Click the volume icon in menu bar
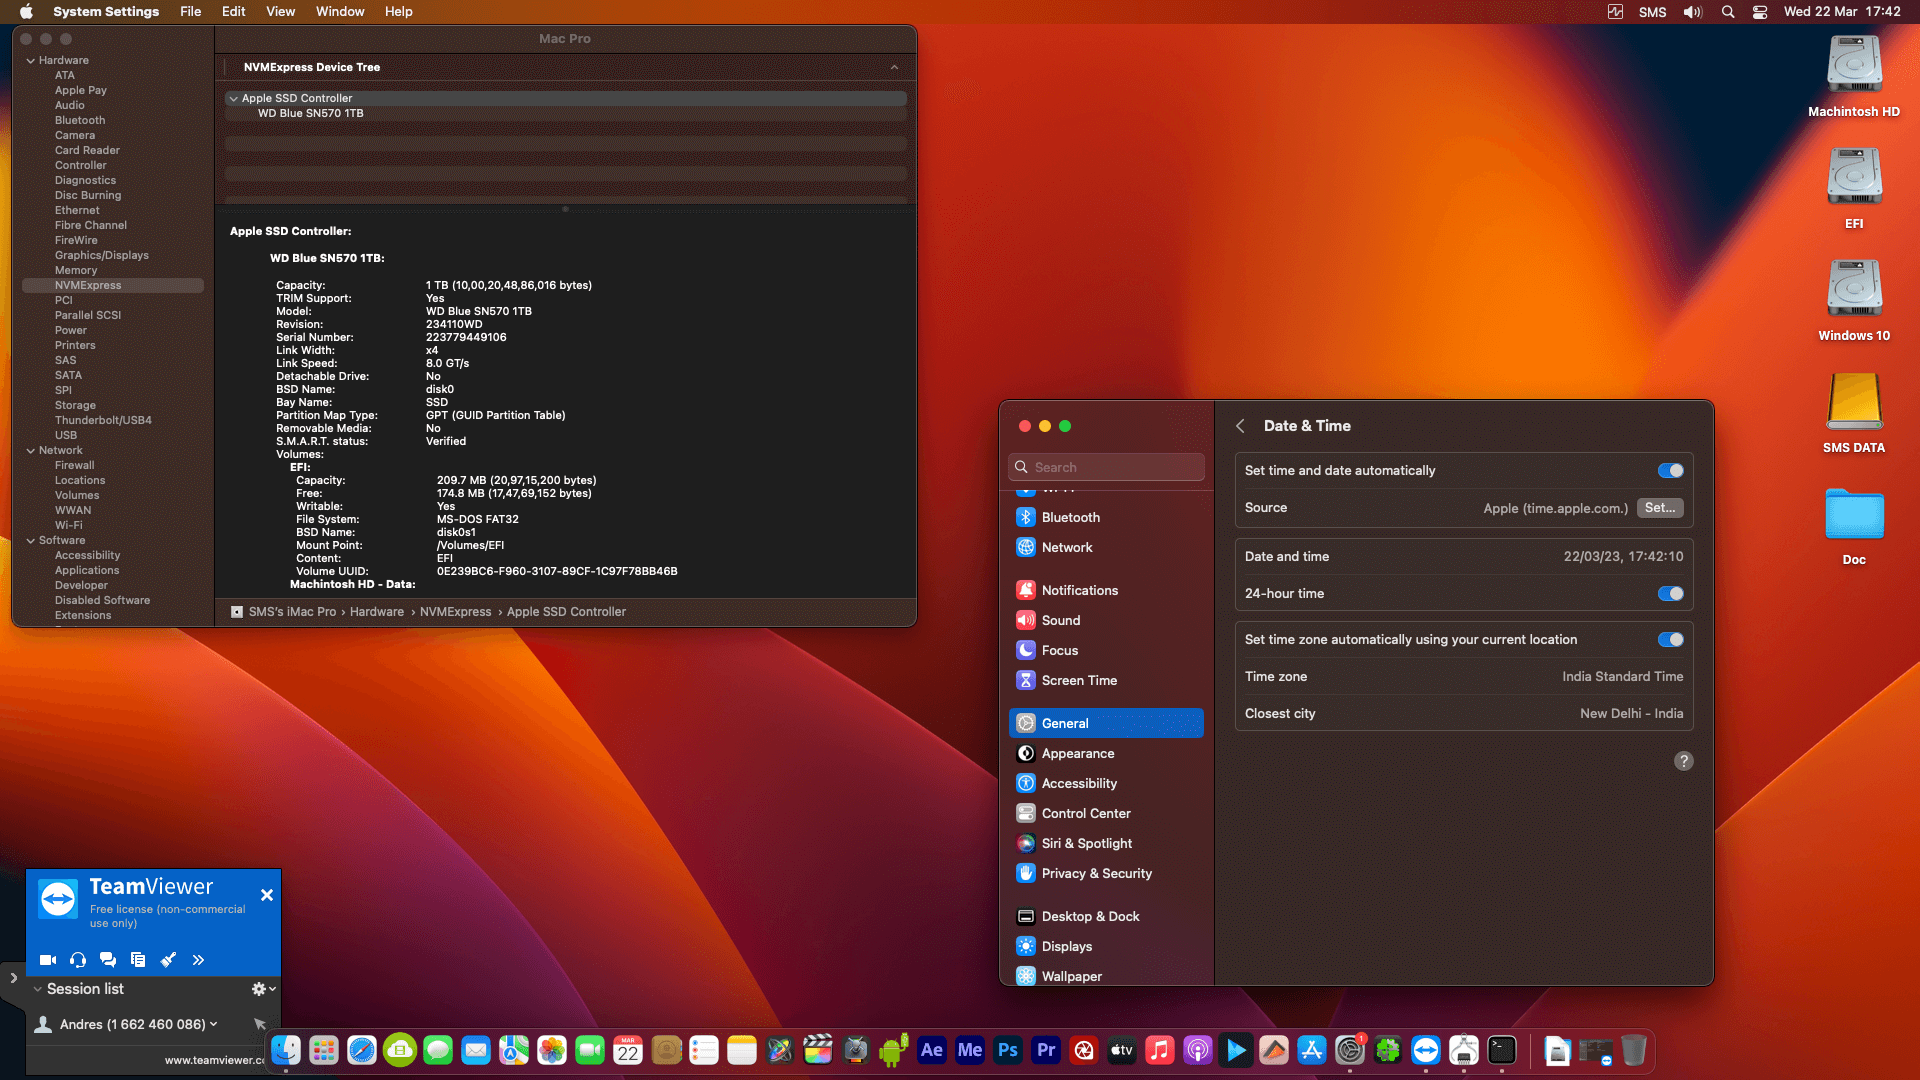The image size is (1920, 1080). pyautogui.click(x=1692, y=12)
